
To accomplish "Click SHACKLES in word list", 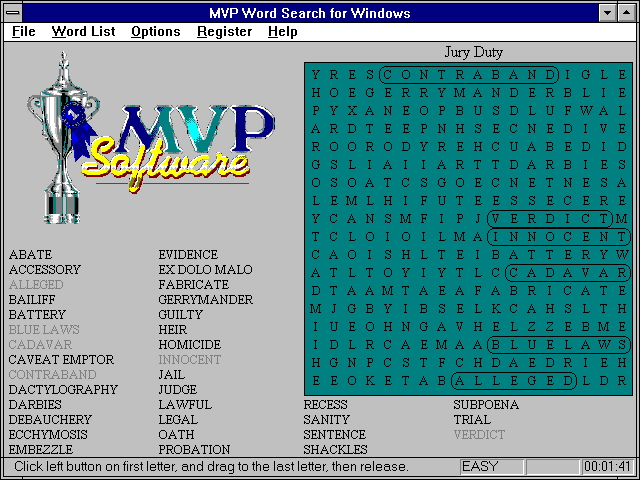I will click(336, 450).
